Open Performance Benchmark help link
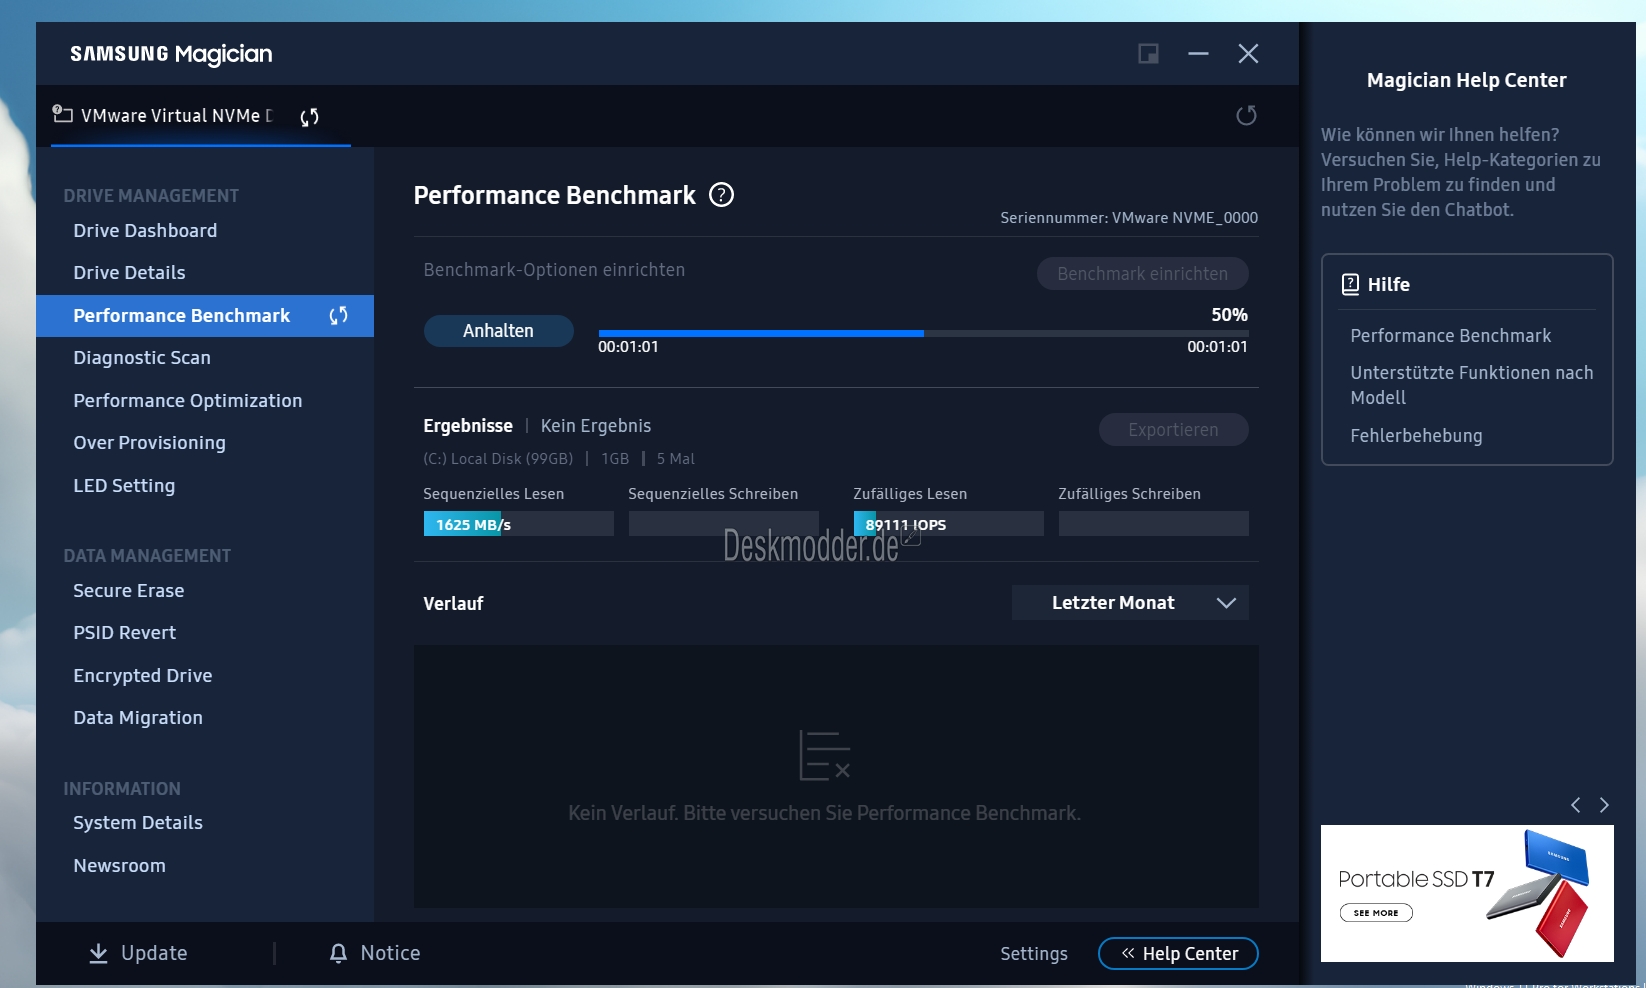The image size is (1646, 988). coord(1450,336)
